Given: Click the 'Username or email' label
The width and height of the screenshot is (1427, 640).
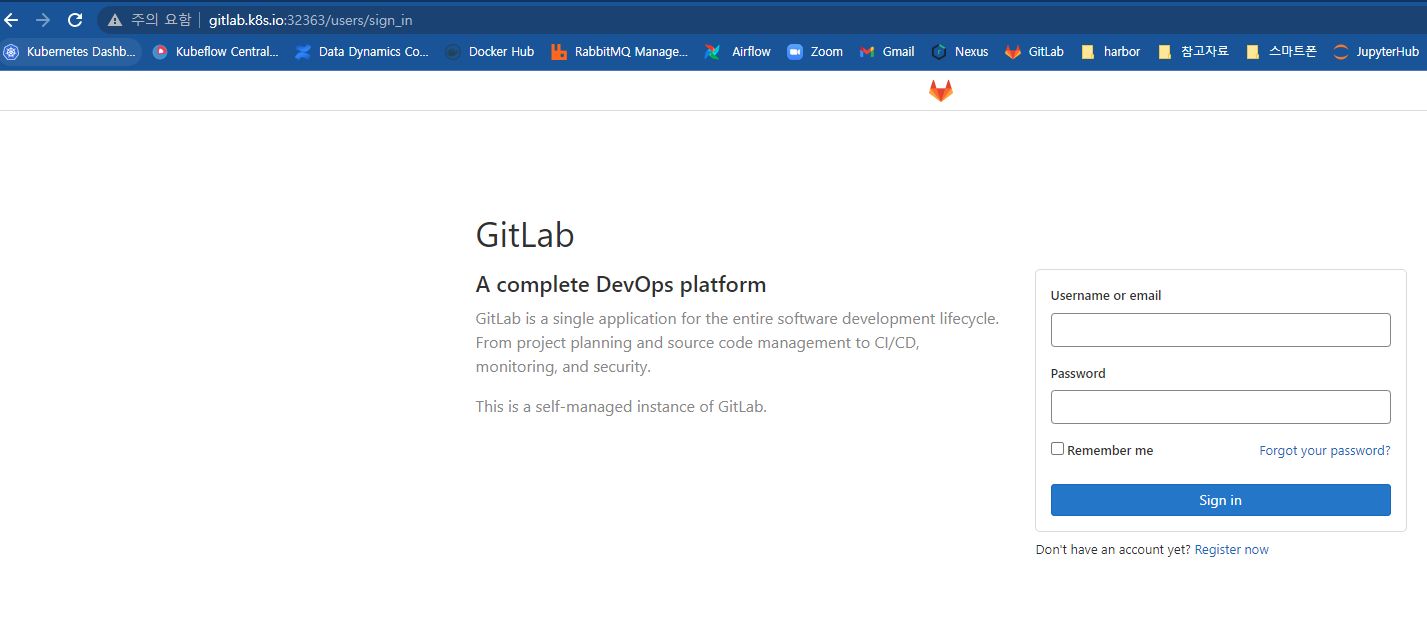Looking at the screenshot, I should (x=1106, y=296).
